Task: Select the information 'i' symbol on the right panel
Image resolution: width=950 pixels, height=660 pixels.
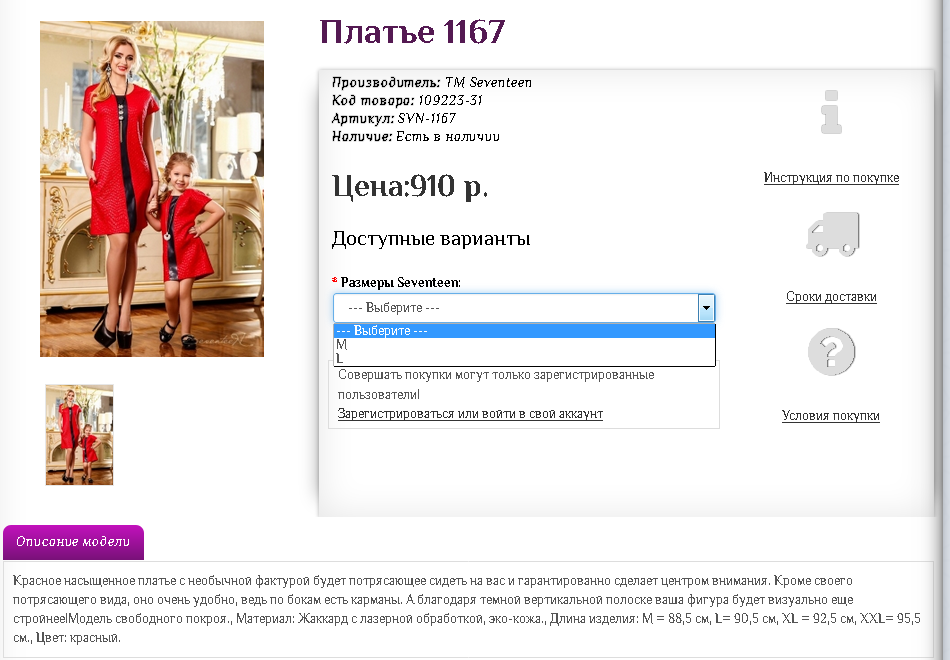Action: pyautogui.click(x=831, y=111)
